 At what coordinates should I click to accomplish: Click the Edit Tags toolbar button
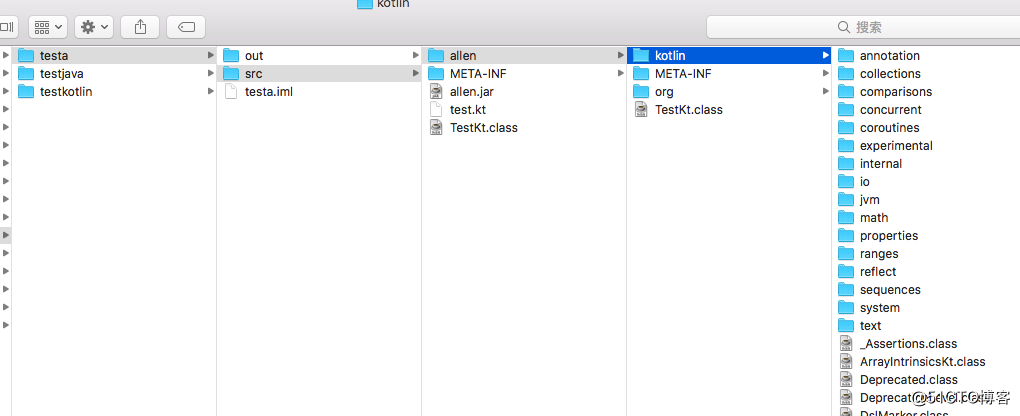point(186,27)
